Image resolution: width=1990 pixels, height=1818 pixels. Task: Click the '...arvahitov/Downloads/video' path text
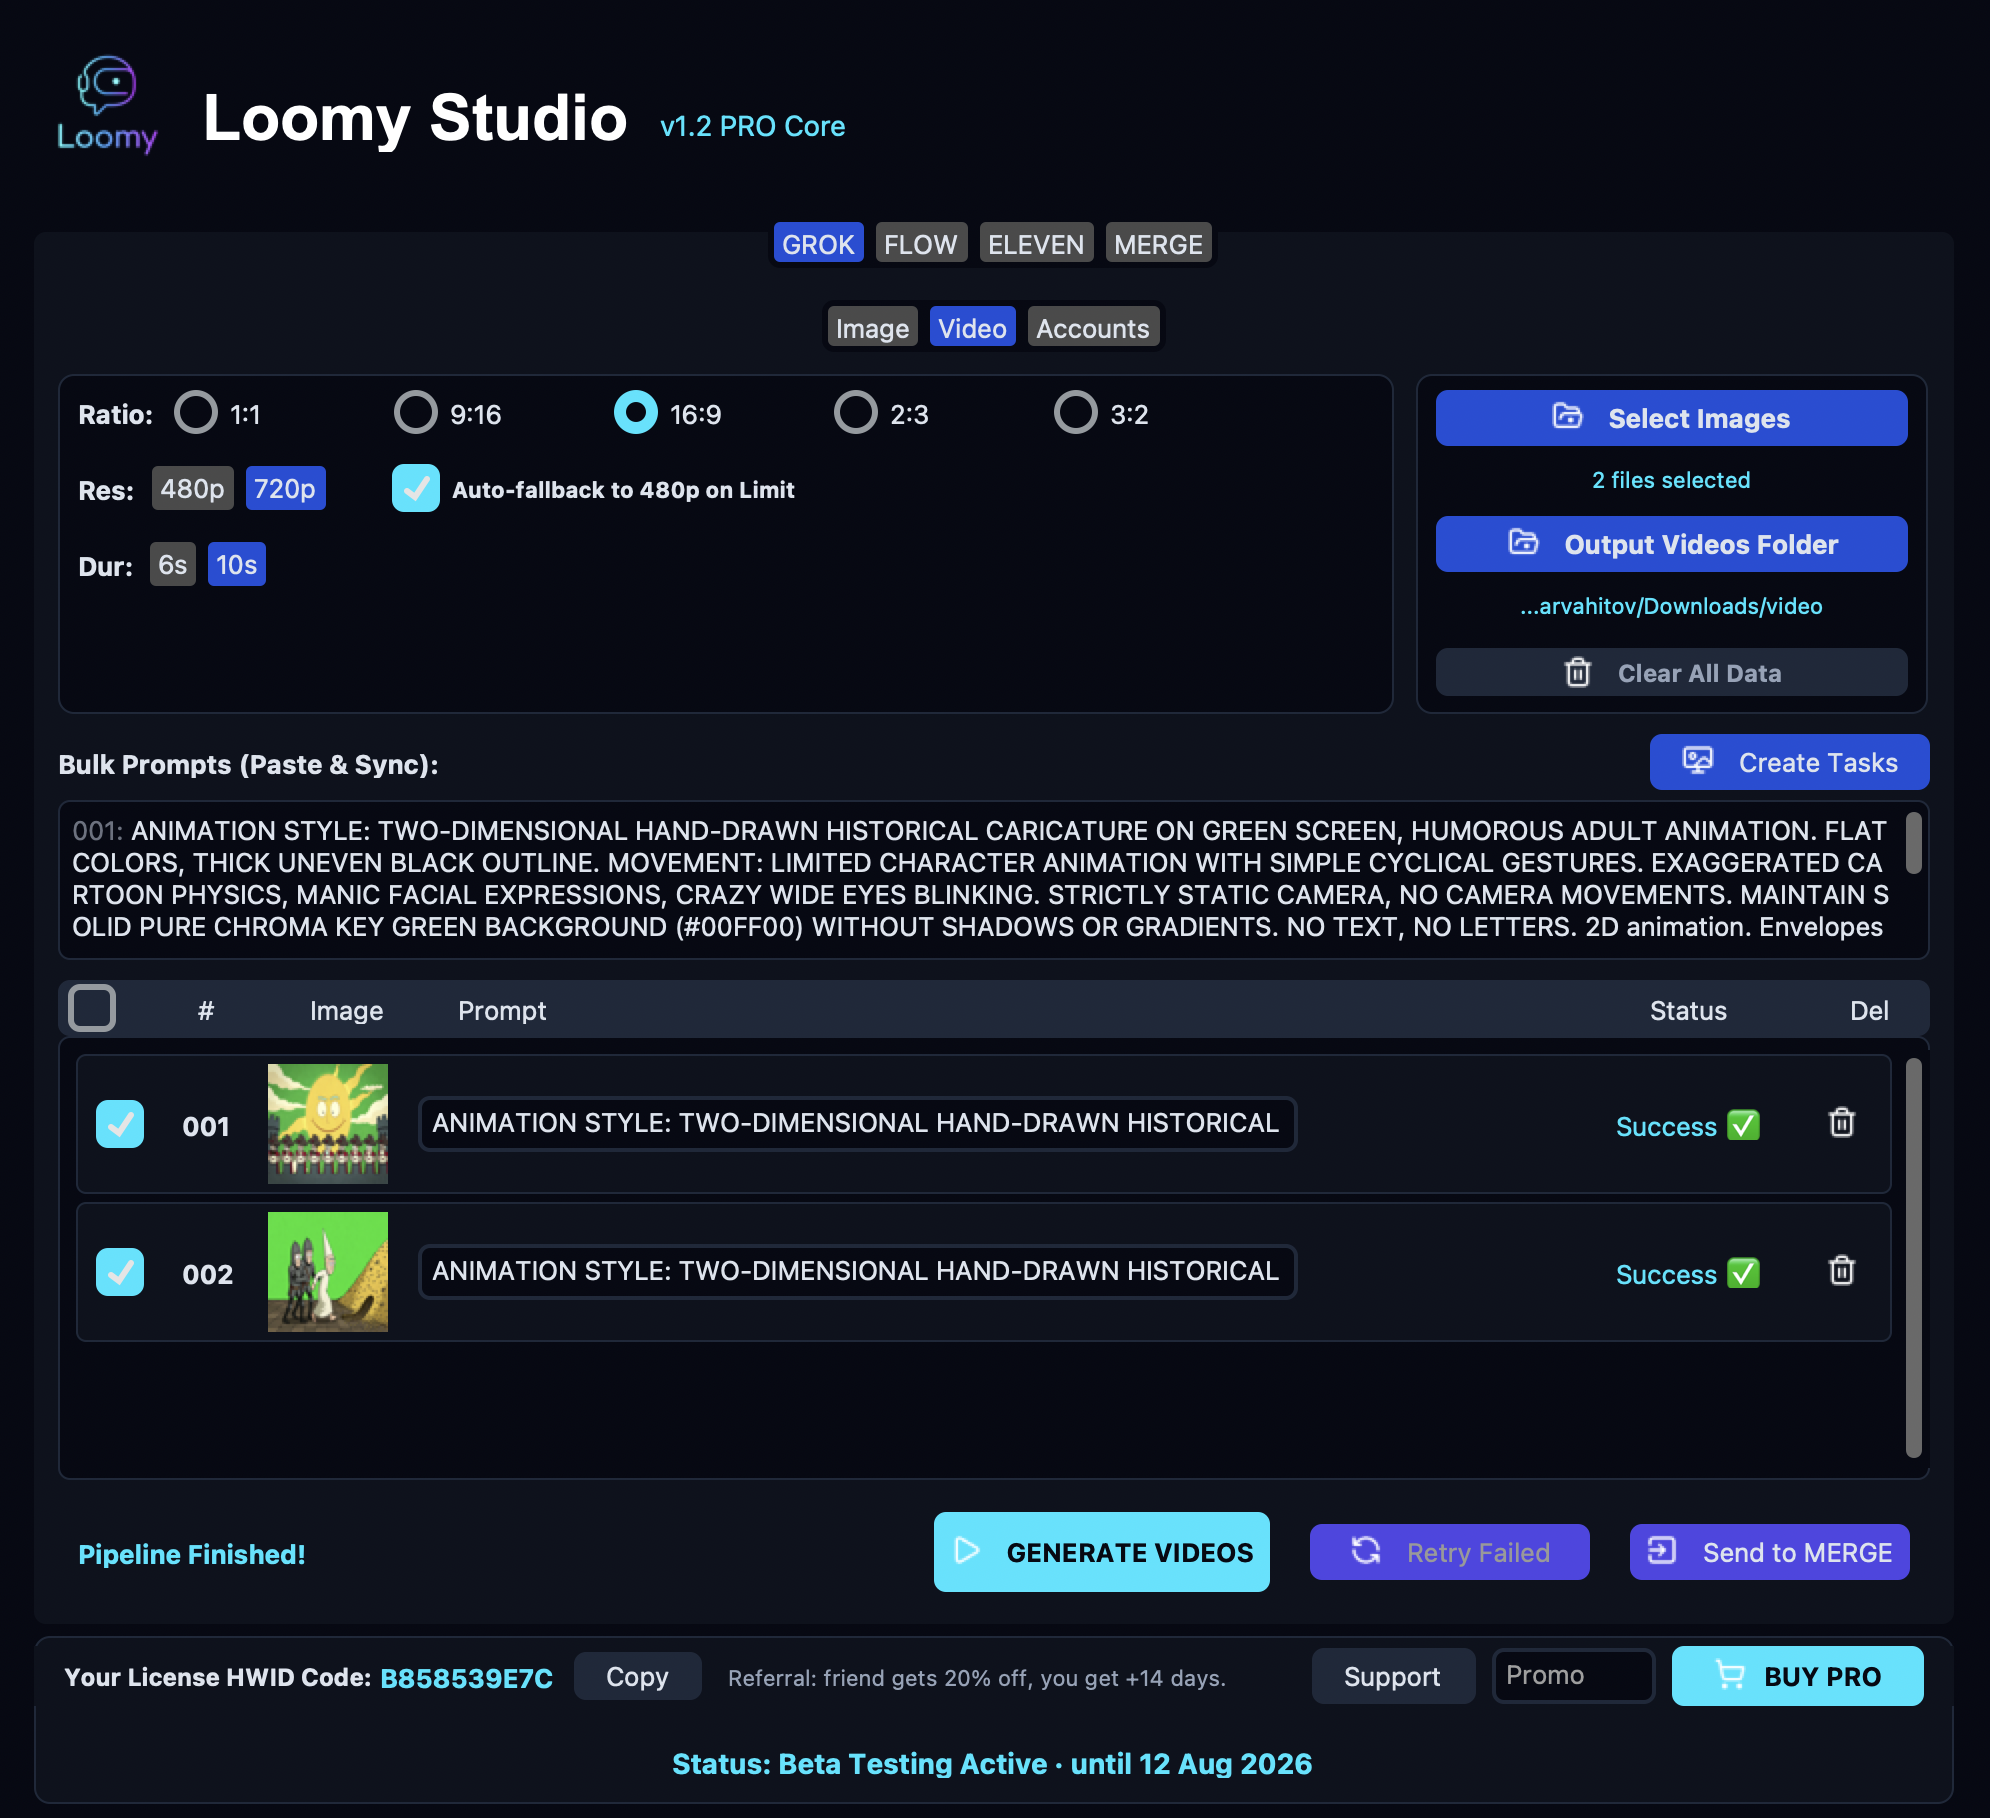click(1671, 606)
